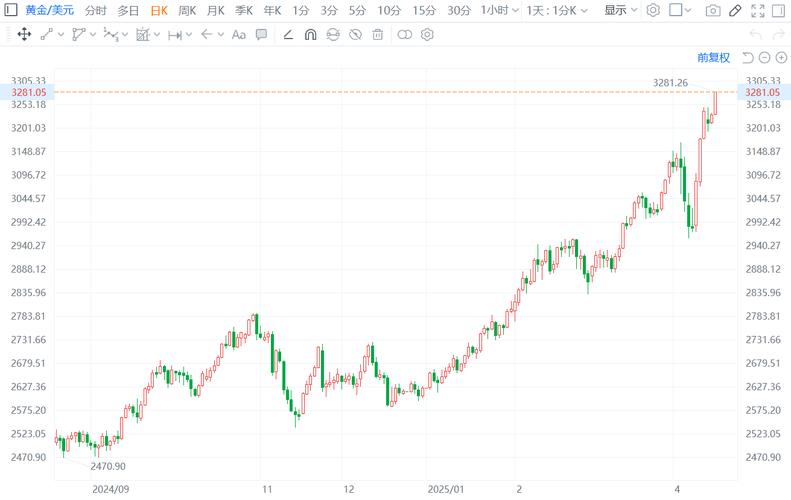
Task: Select the left arrow annotation tool
Action: (206, 34)
